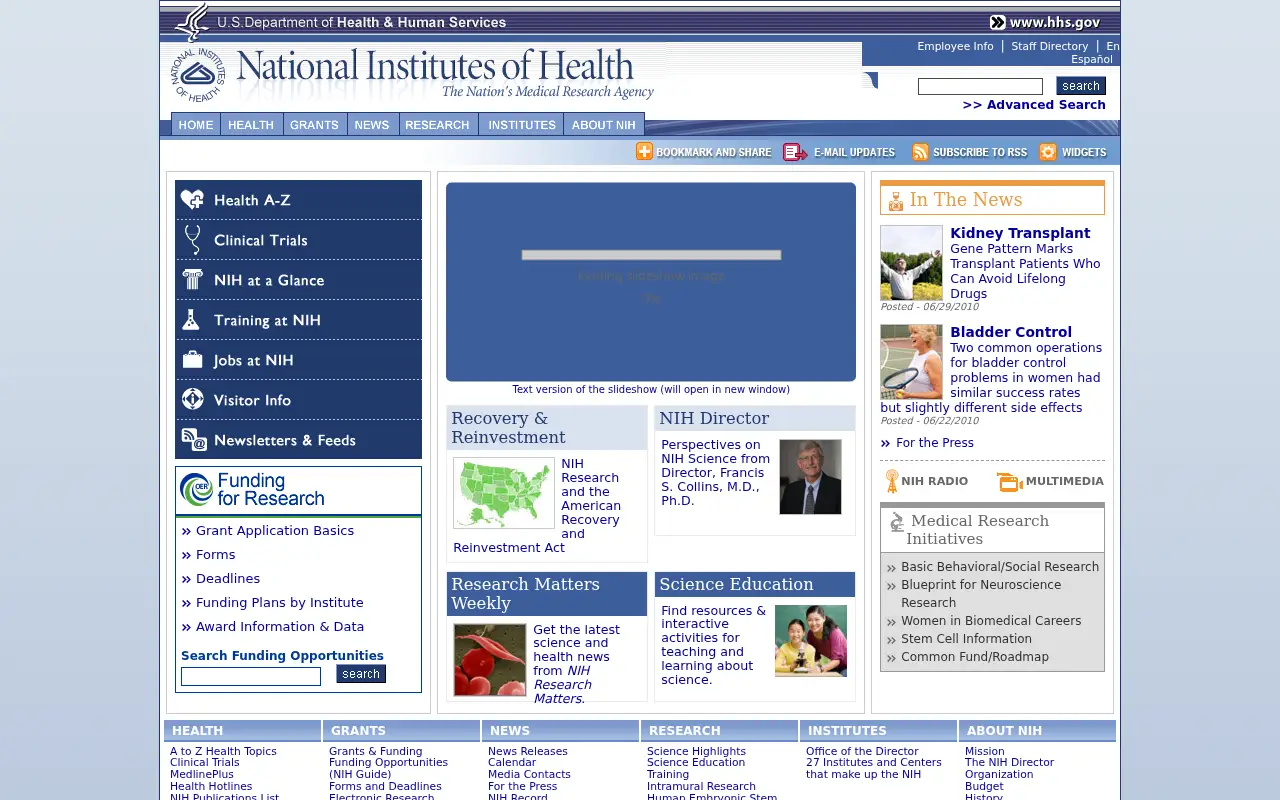Viewport: 1280px width, 800px height.
Task: Submit the funding opportunities search button
Action: (361, 674)
